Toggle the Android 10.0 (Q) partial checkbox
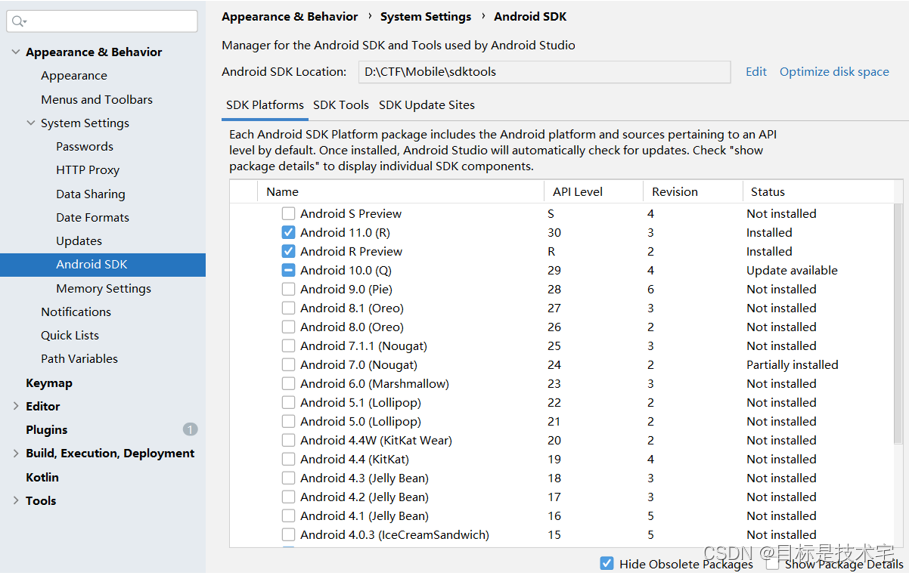 point(288,270)
